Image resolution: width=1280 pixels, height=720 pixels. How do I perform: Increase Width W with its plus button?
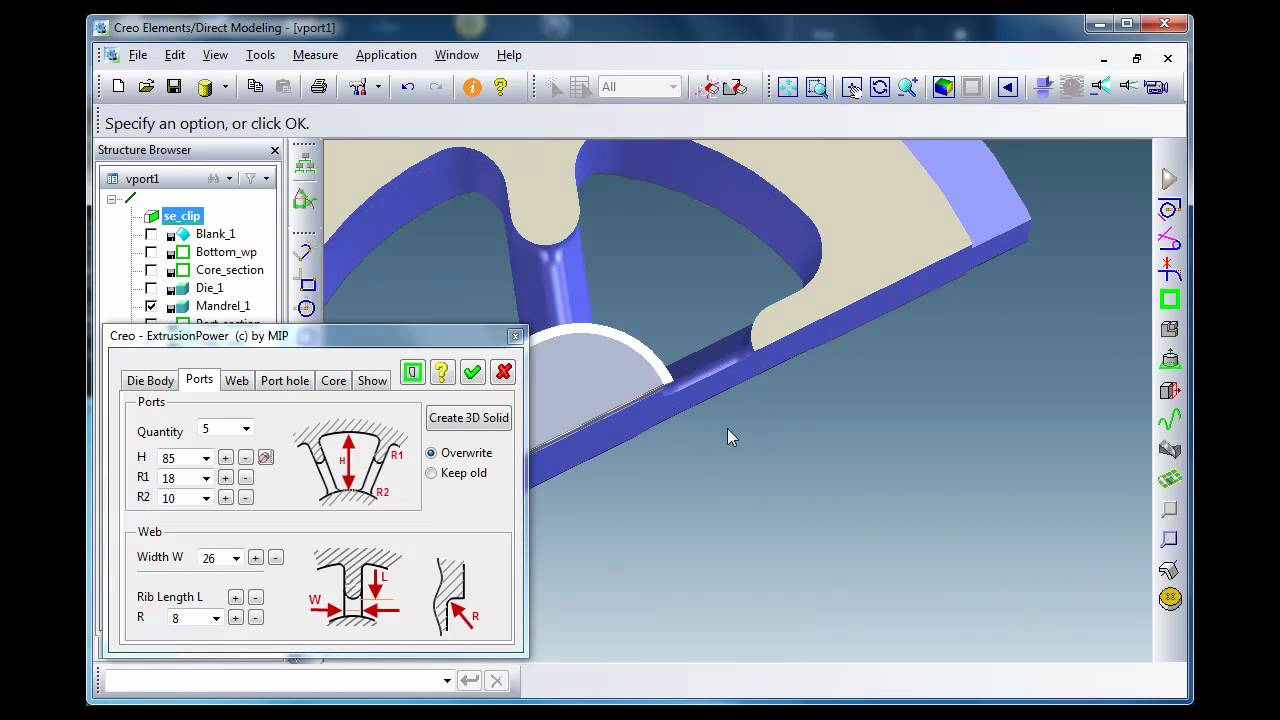(x=256, y=558)
